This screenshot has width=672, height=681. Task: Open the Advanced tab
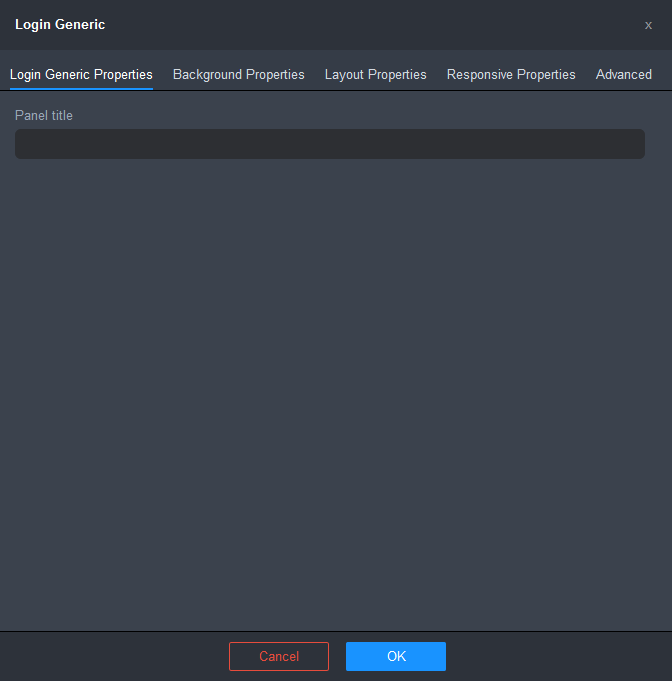pyautogui.click(x=624, y=75)
